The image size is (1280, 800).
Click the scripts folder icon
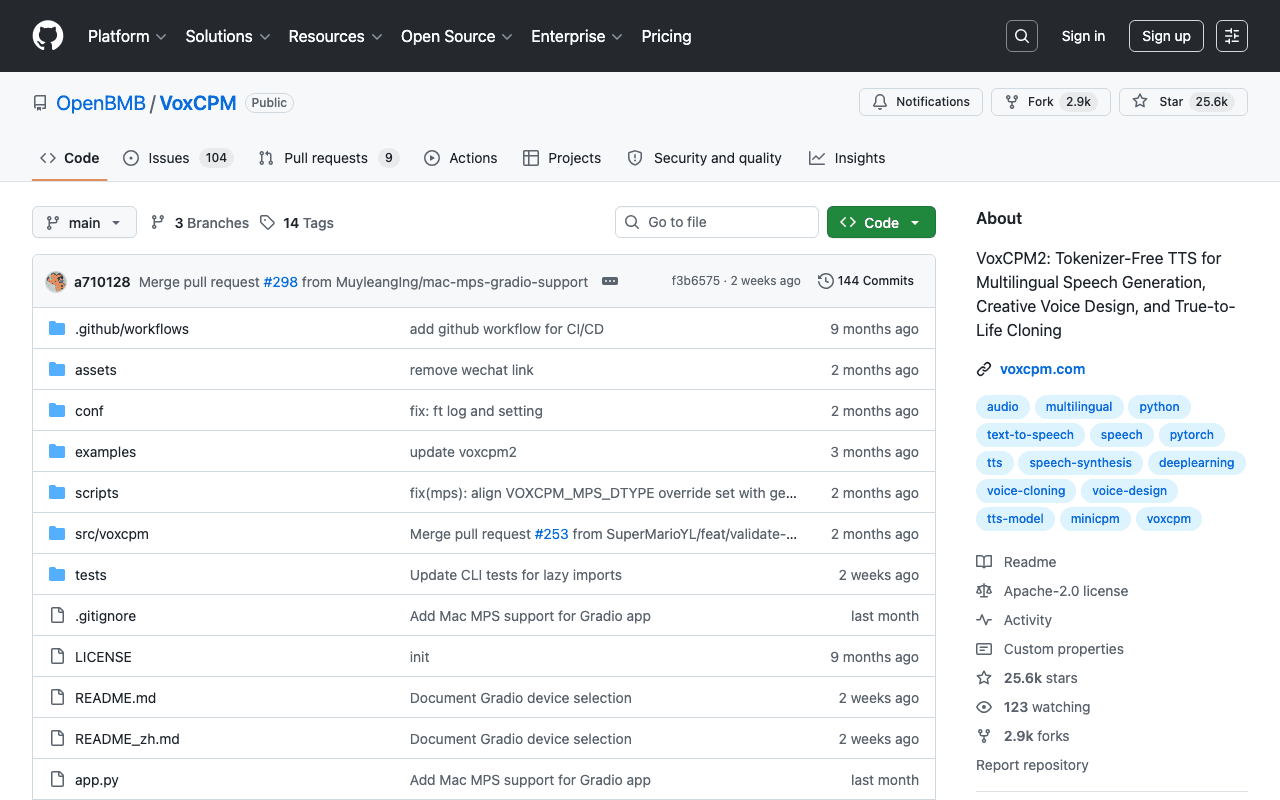coord(57,493)
